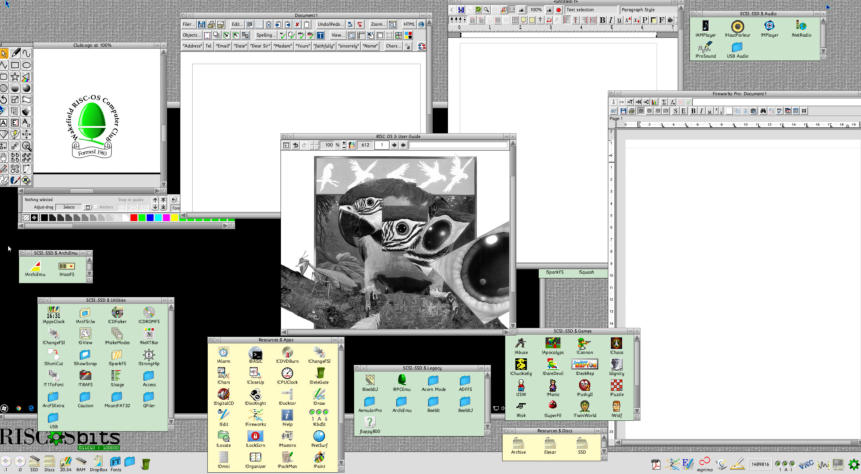Open the Objects... menu button
The height and width of the screenshot is (474, 861).
(191, 35)
